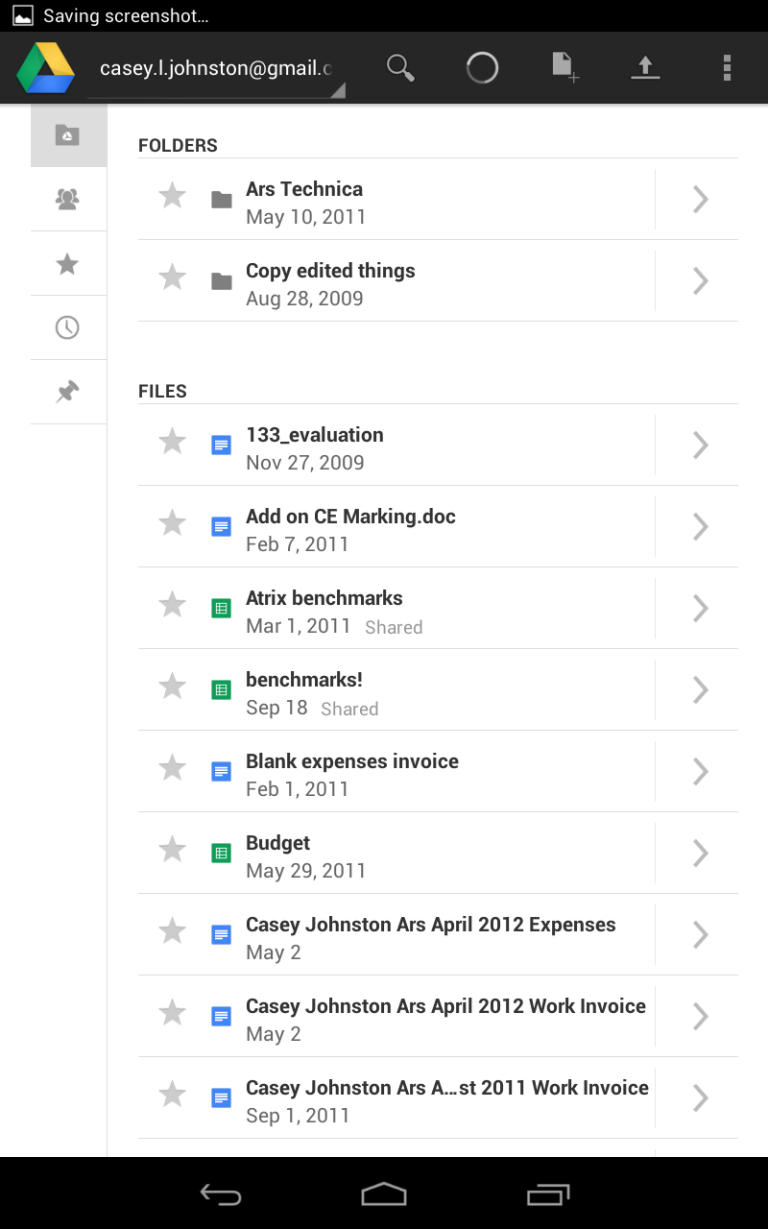Tap the sync refresh icon
The image size is (768, 1229).
(x=482, y=67)
